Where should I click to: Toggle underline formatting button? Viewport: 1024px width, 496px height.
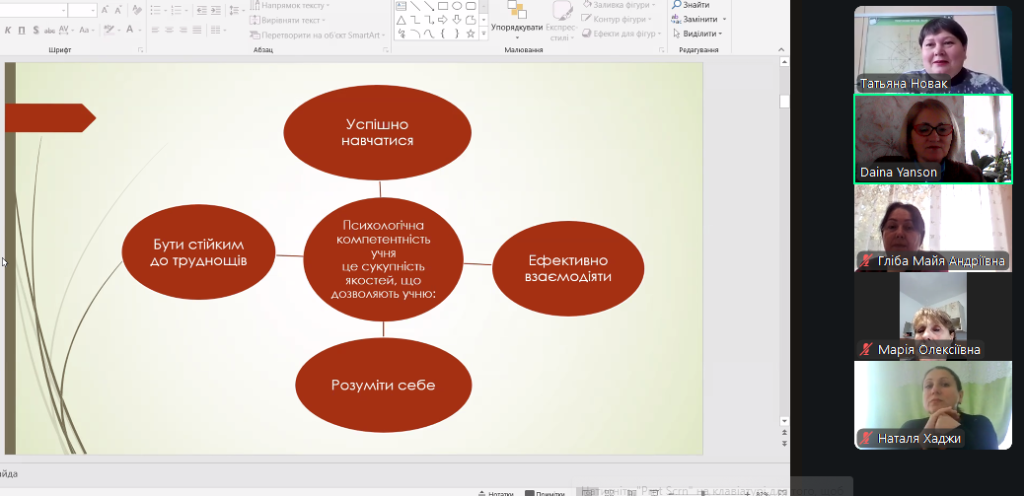tap(21, 30)
